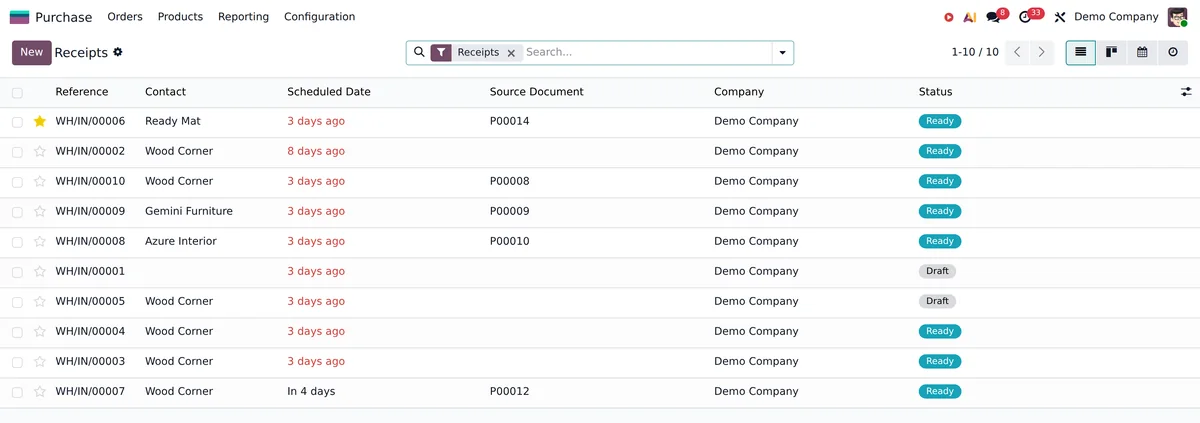
Task: Select the WH/IN/00008 row checkbox
Action: [x=17, y=241]
